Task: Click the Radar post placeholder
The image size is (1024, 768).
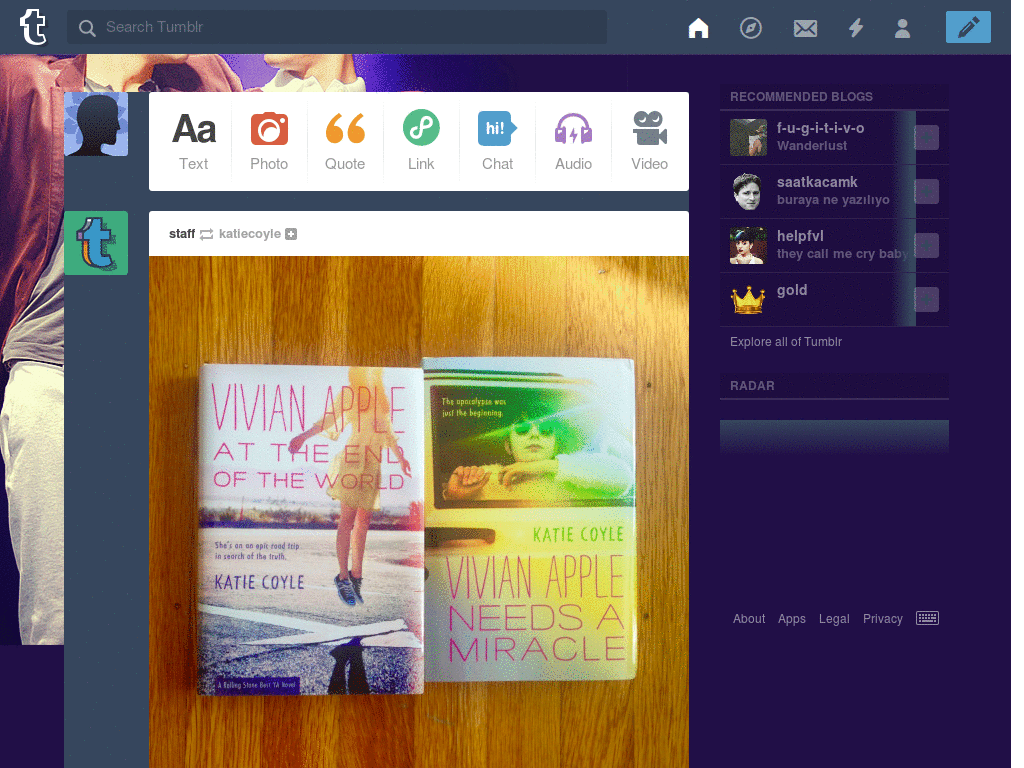Action: (x=834, y=436)
